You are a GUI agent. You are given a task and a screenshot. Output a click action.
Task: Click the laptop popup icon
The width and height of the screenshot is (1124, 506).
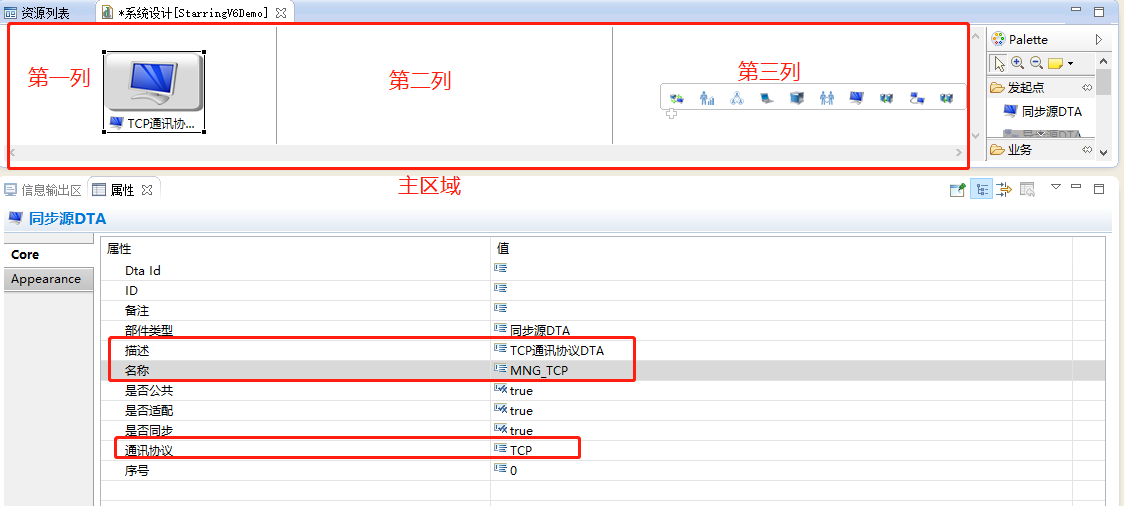(767, 98)
